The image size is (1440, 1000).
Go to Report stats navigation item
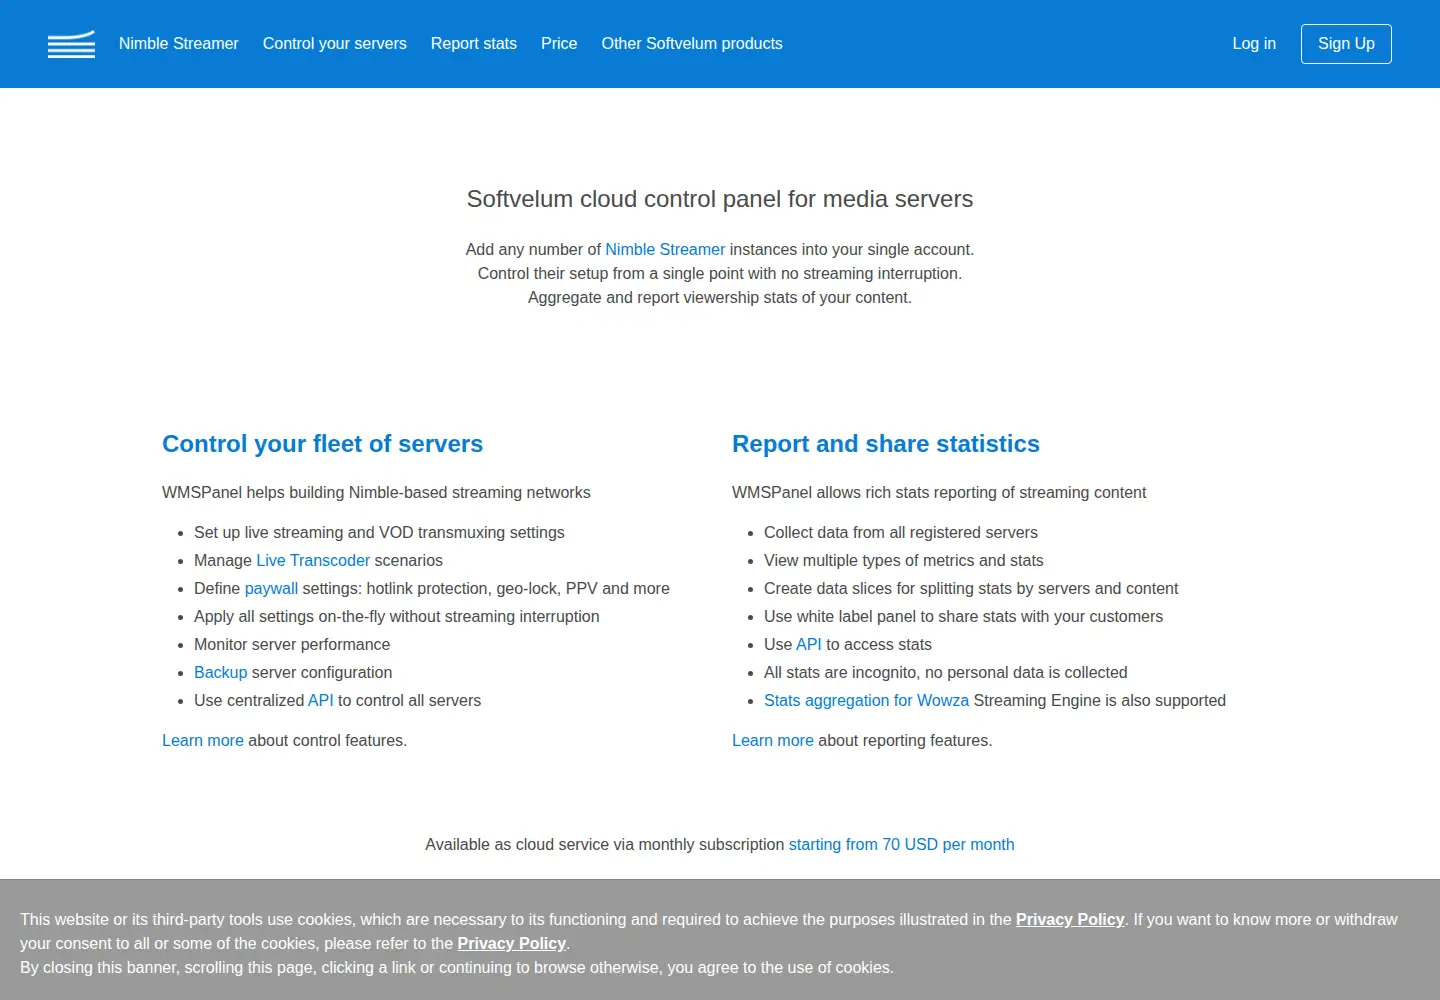coord(474,44)
